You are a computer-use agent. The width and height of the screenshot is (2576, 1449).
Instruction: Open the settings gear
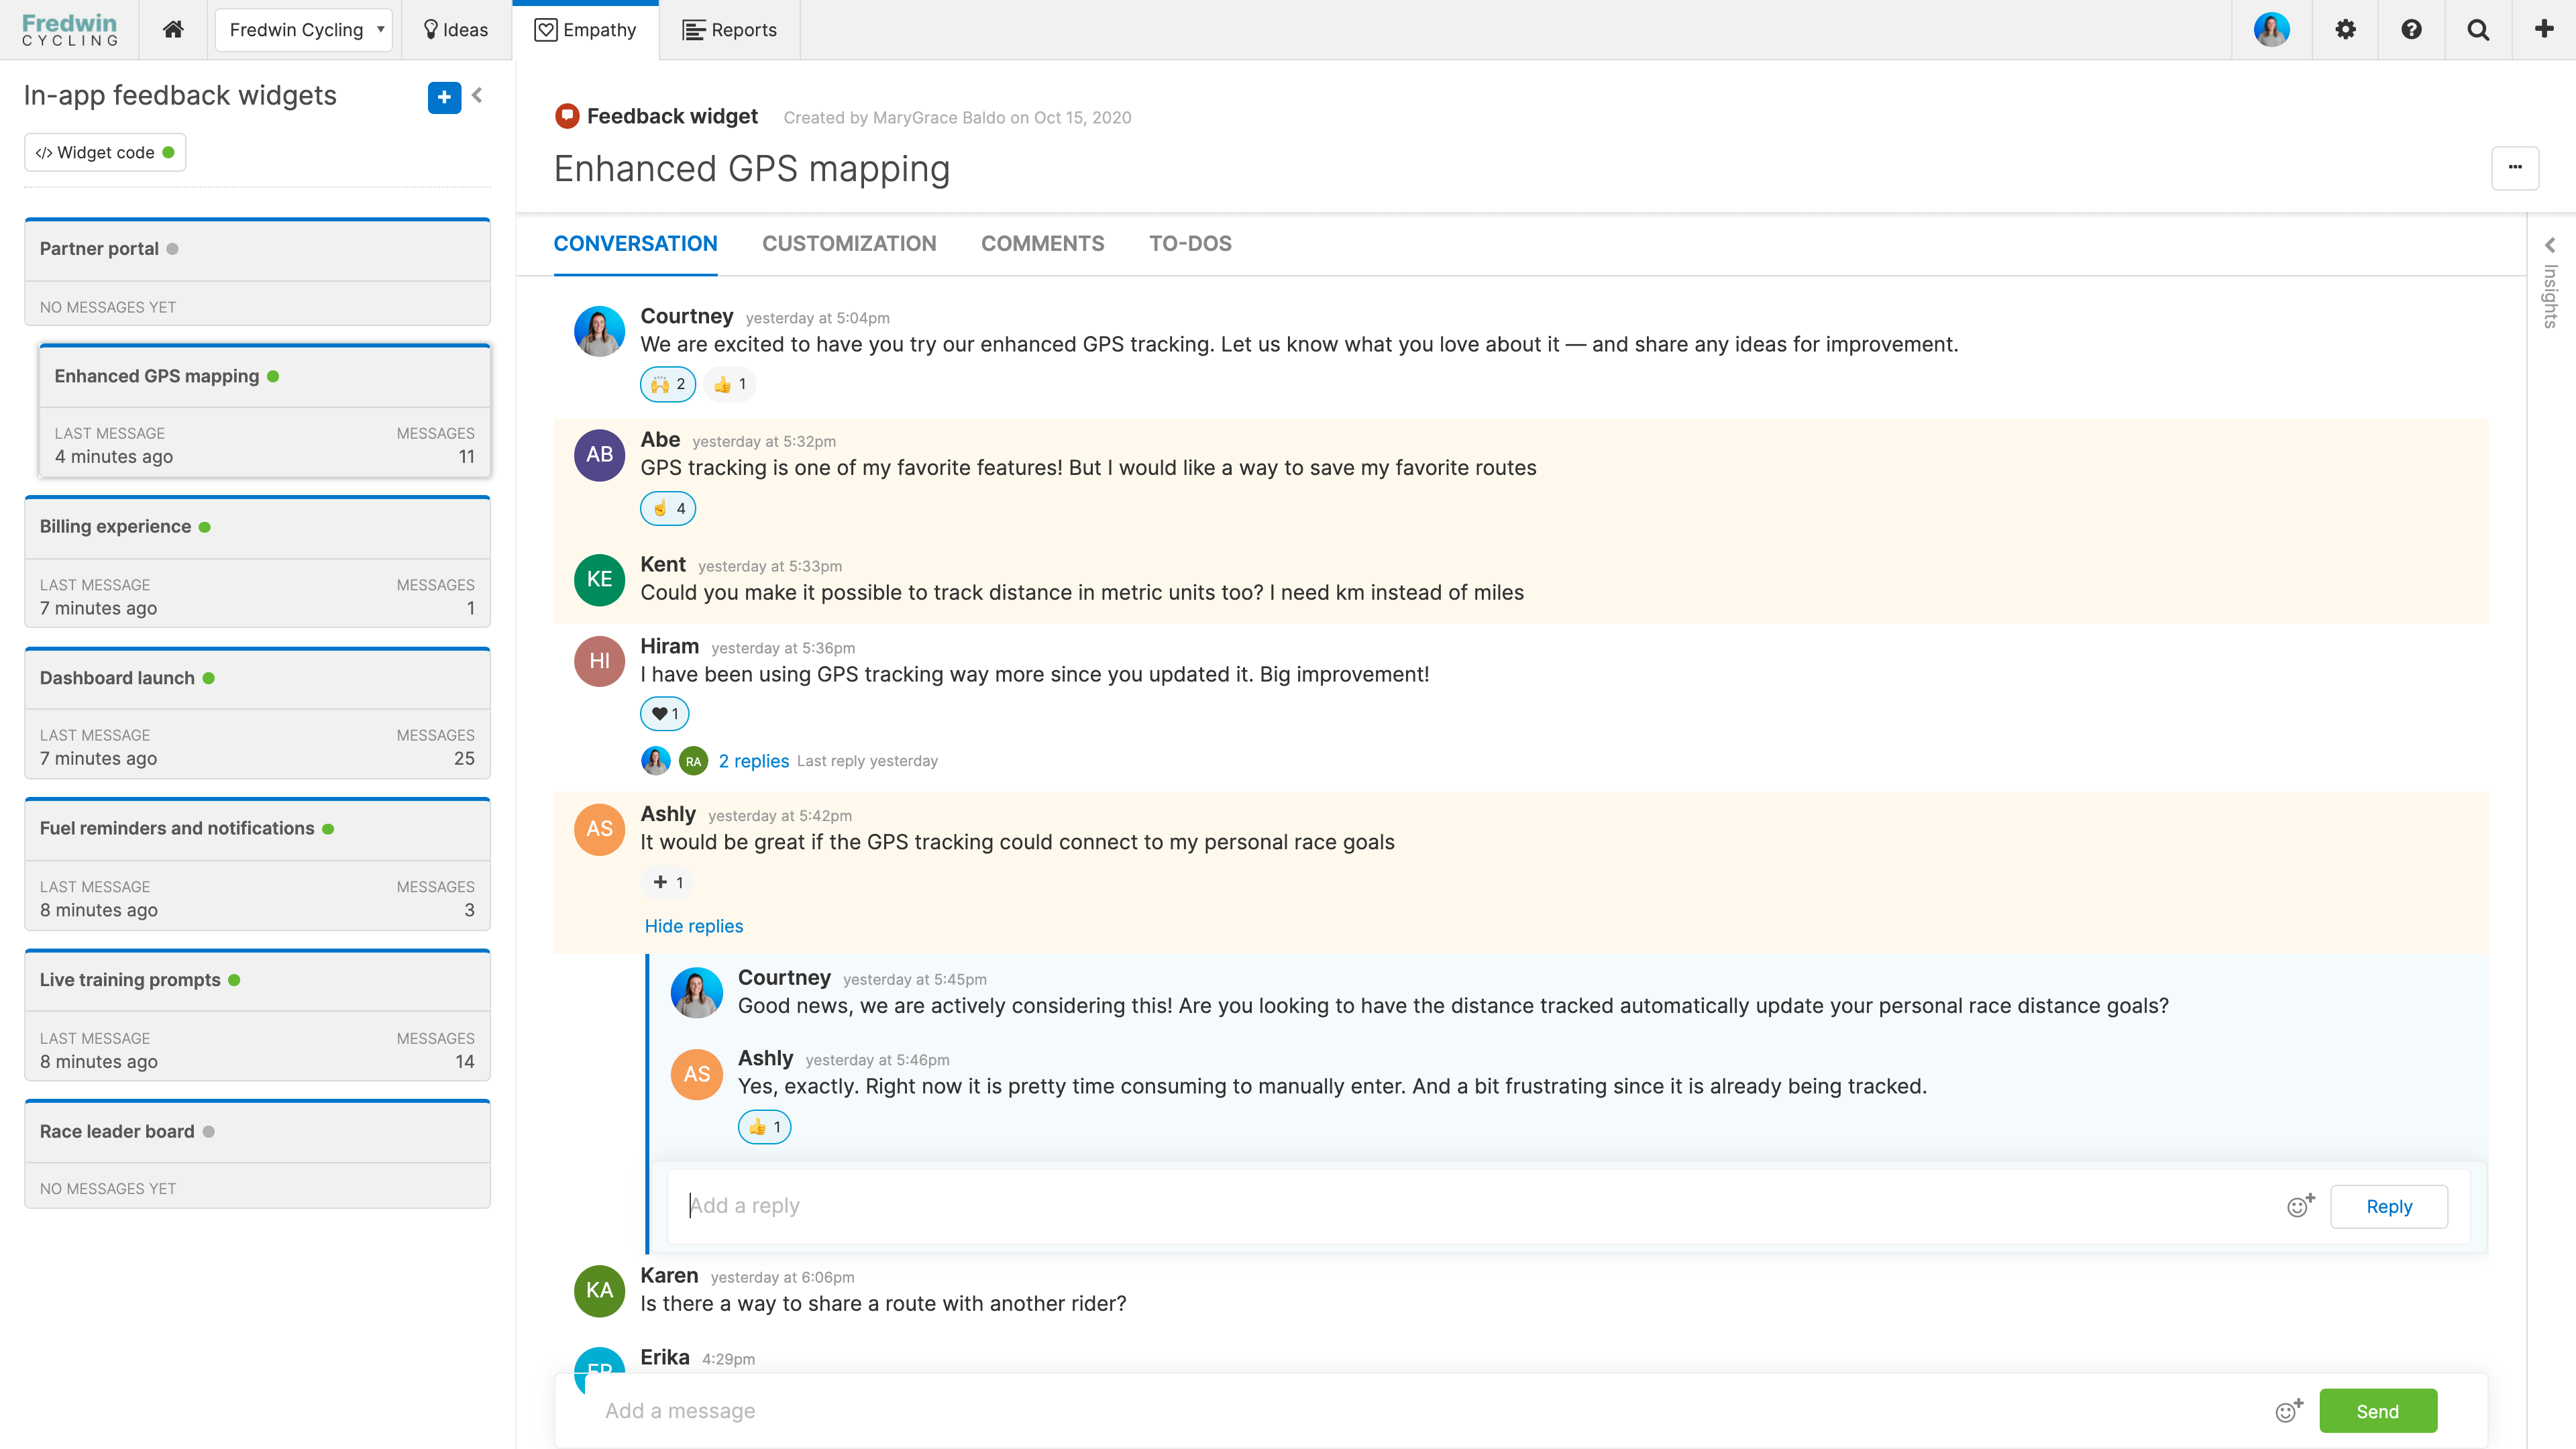[2344, 30]
